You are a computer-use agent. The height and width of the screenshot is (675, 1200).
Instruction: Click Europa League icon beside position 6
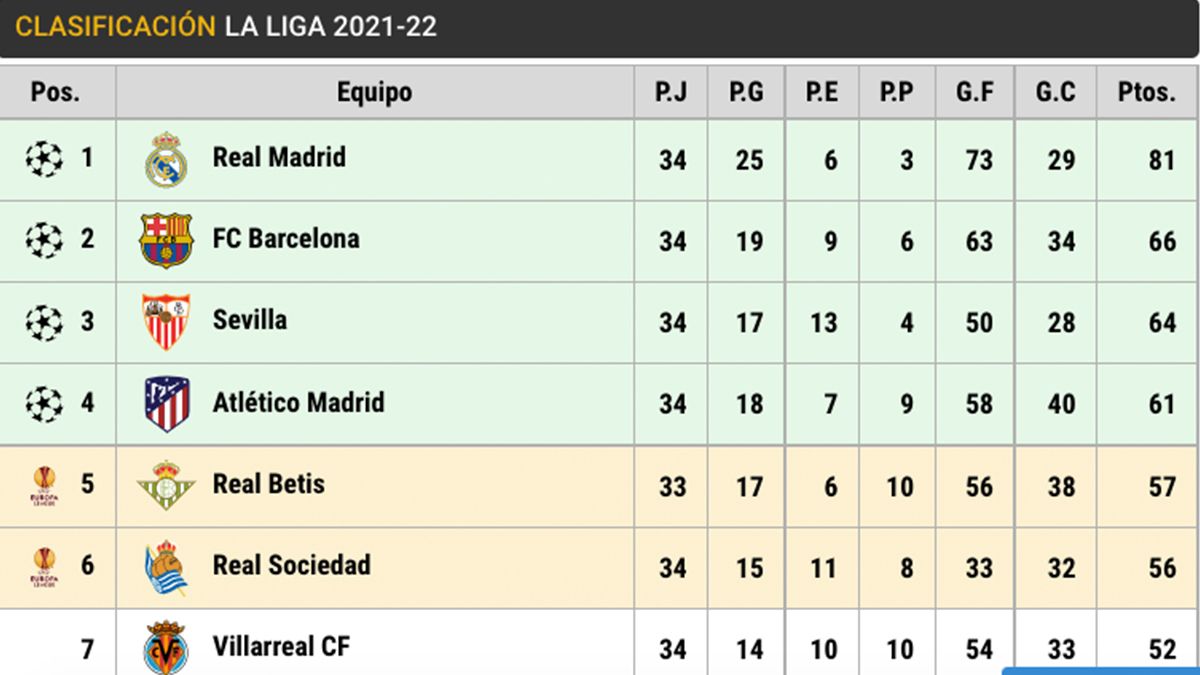point(44,567)
